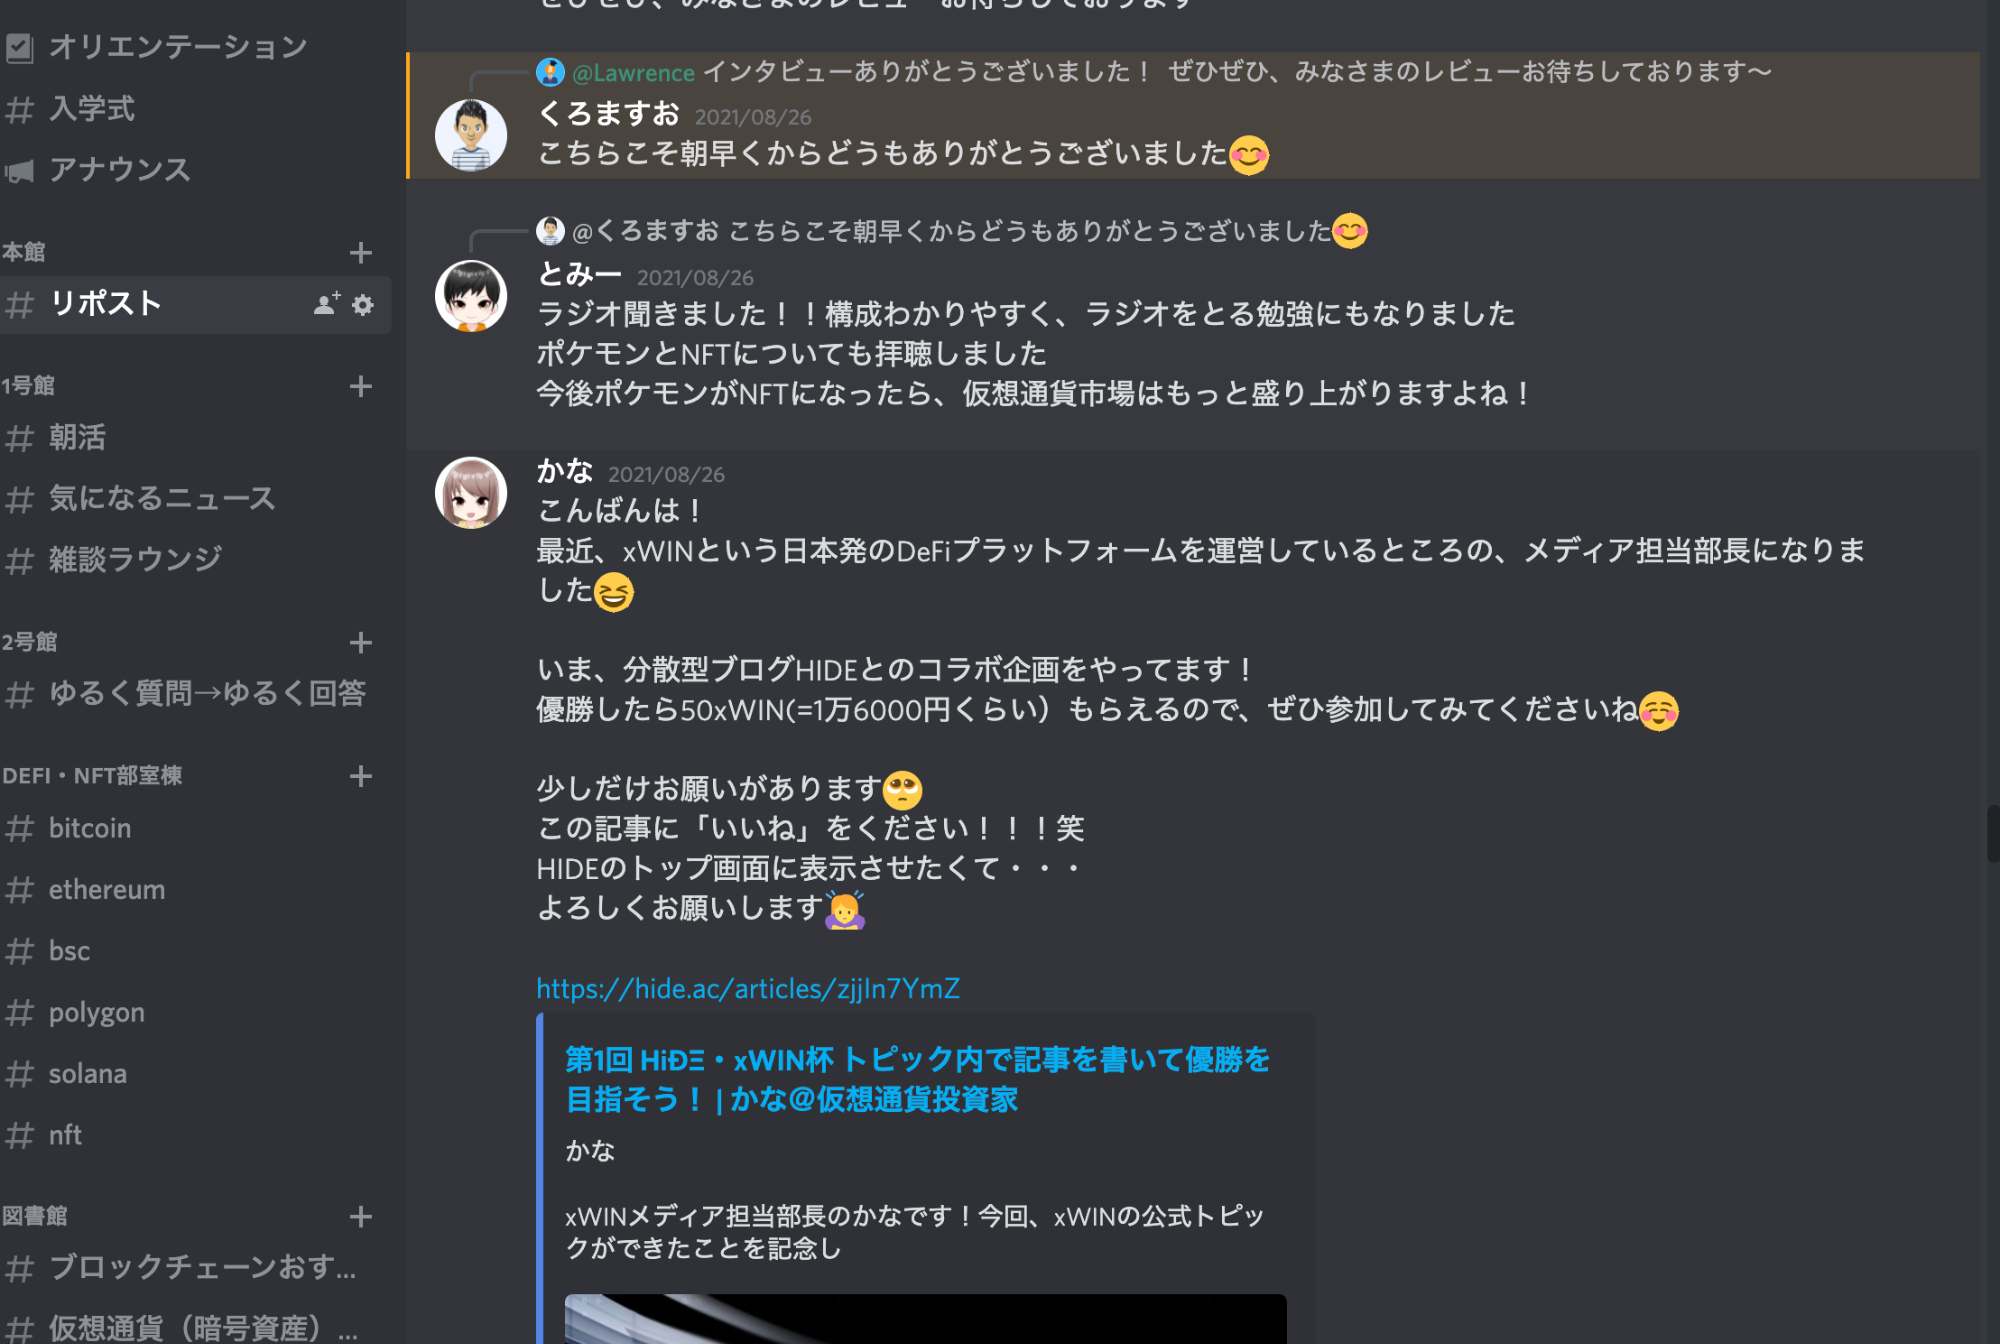Collapse the DEFI・NFT部室棟 category header
This screenshot has width=2000, height=1344.
[x=92, y=776]
